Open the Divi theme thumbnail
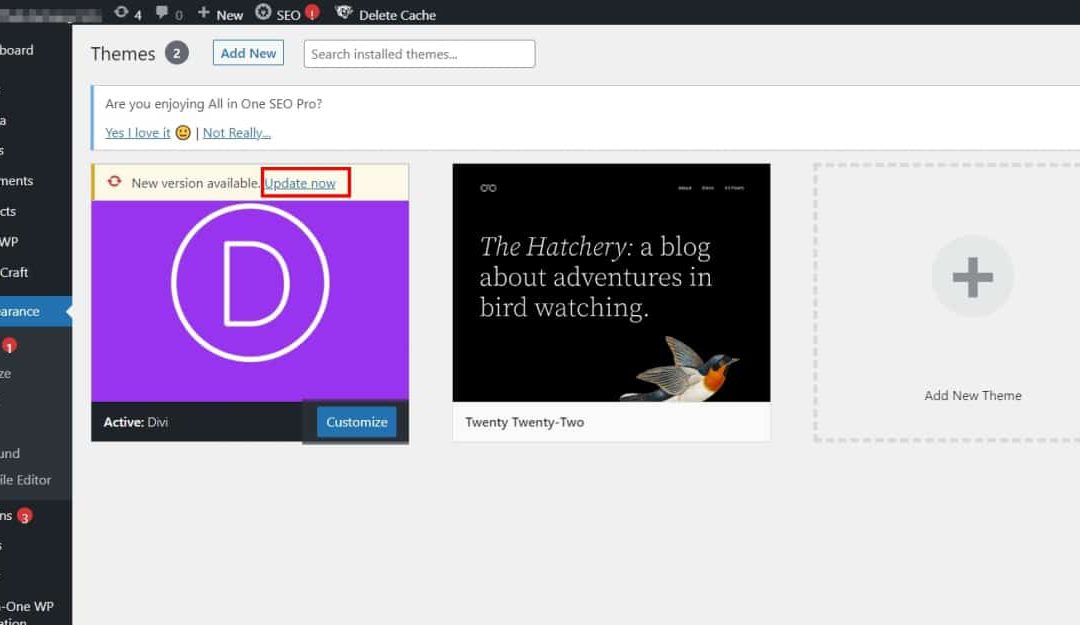Screen dimensions: 1080x625 click(249, 301)
